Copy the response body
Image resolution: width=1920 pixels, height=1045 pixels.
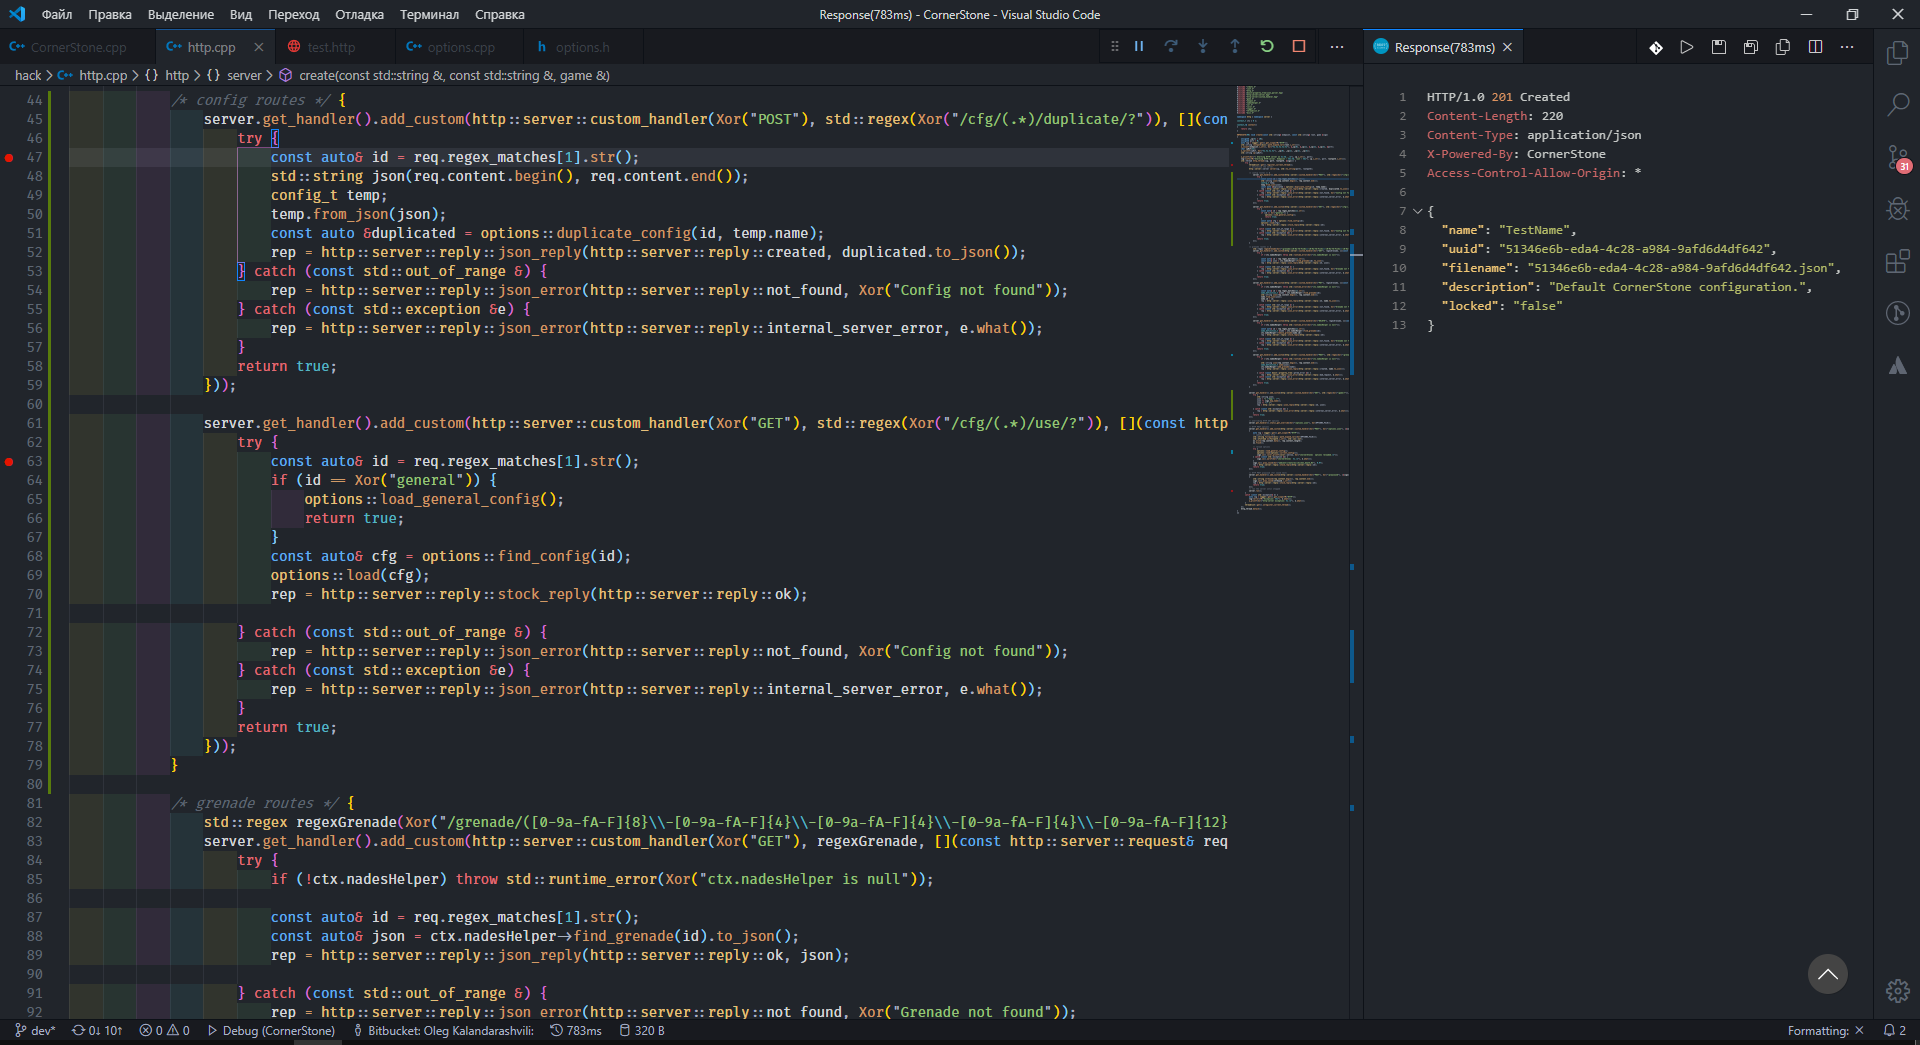pyautogui.click(x=1783, y=47)
